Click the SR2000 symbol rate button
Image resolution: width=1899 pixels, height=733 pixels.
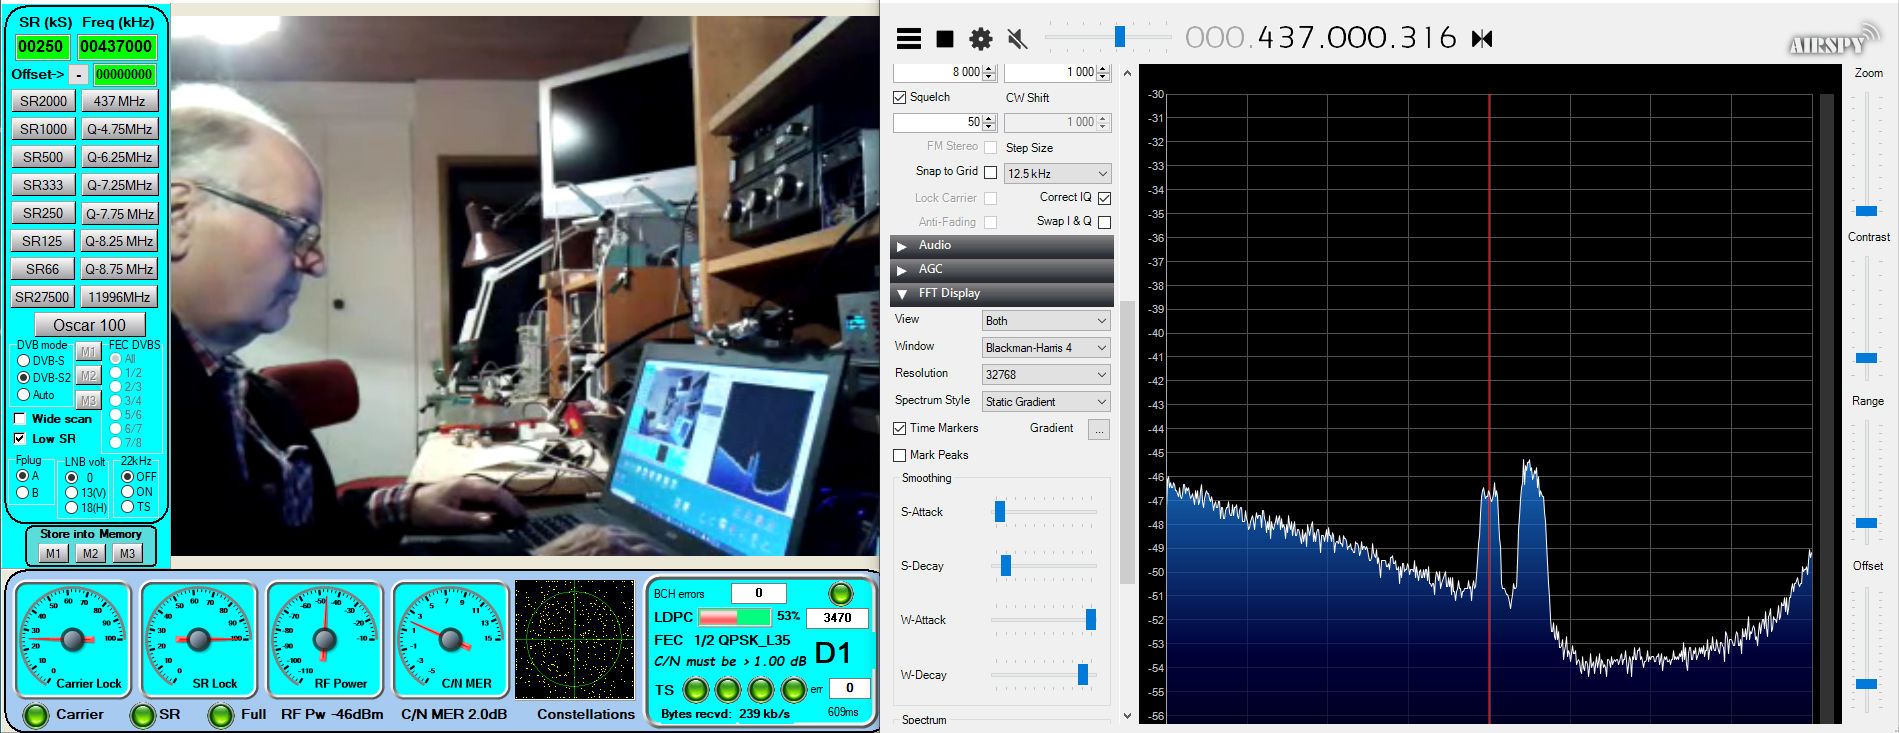[x=44, y=101]
